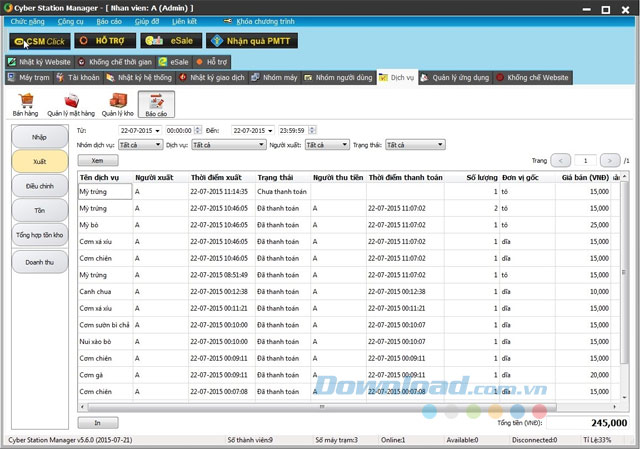Click the page number input field
The height and width of the screenshot is (449, 640).
coord(586,160)
